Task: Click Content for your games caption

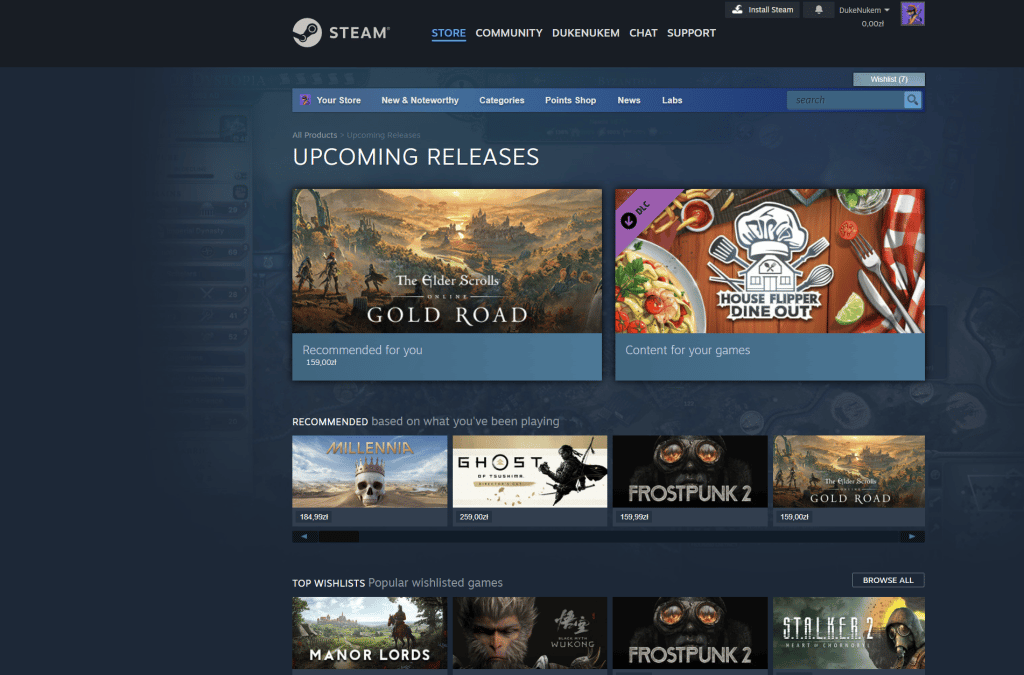Action: click(x=688, y=350)
